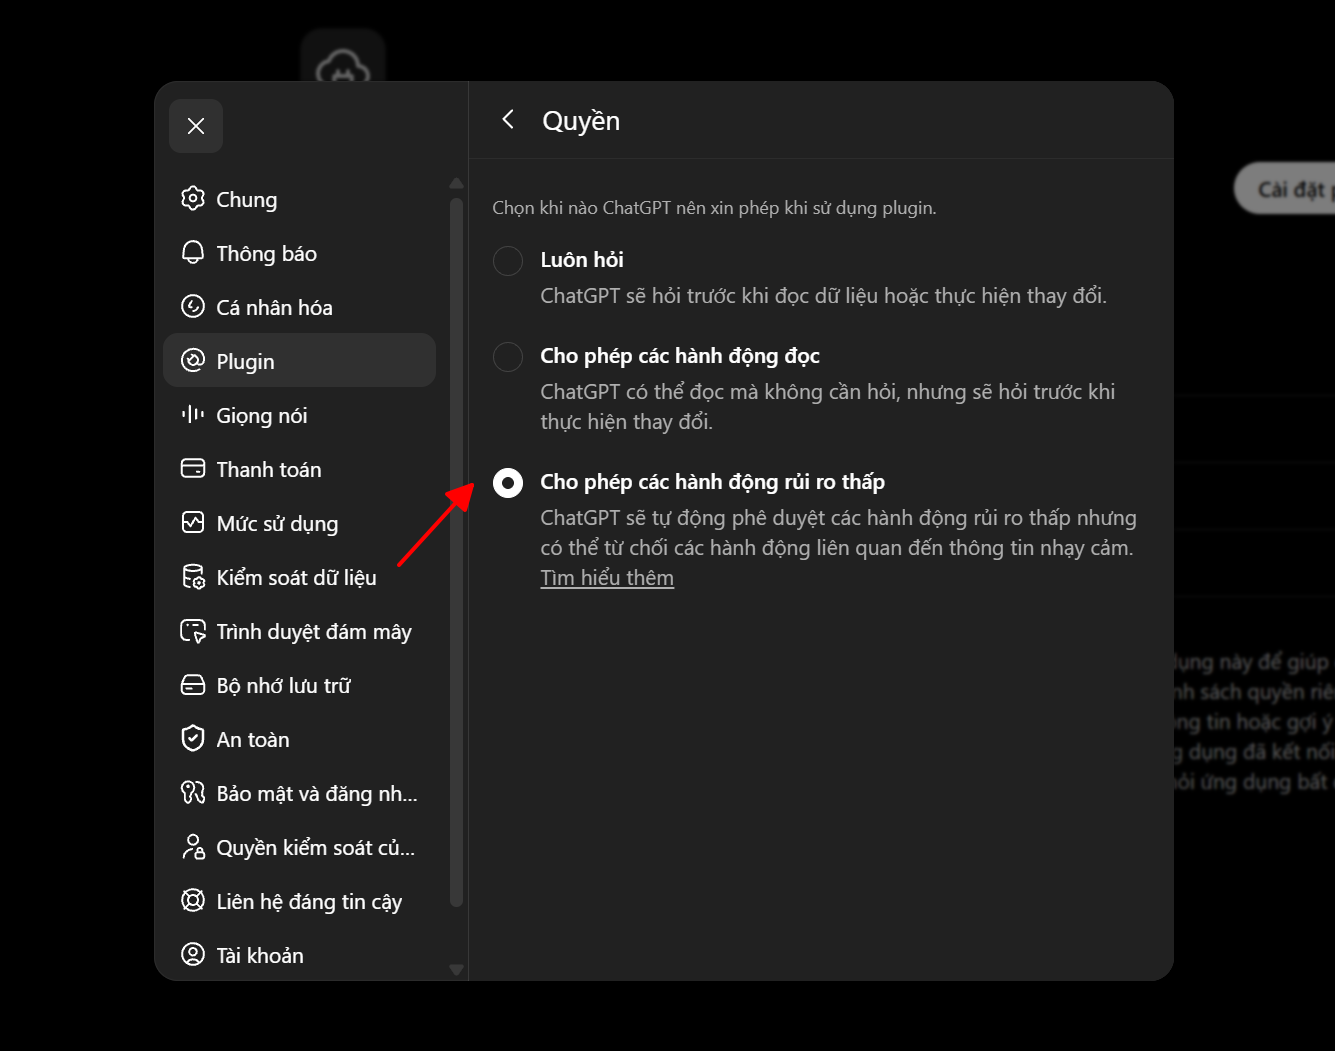Click the Chọn khi nào ChatGPT description text

pyautogui.click(x=714, y=208)
